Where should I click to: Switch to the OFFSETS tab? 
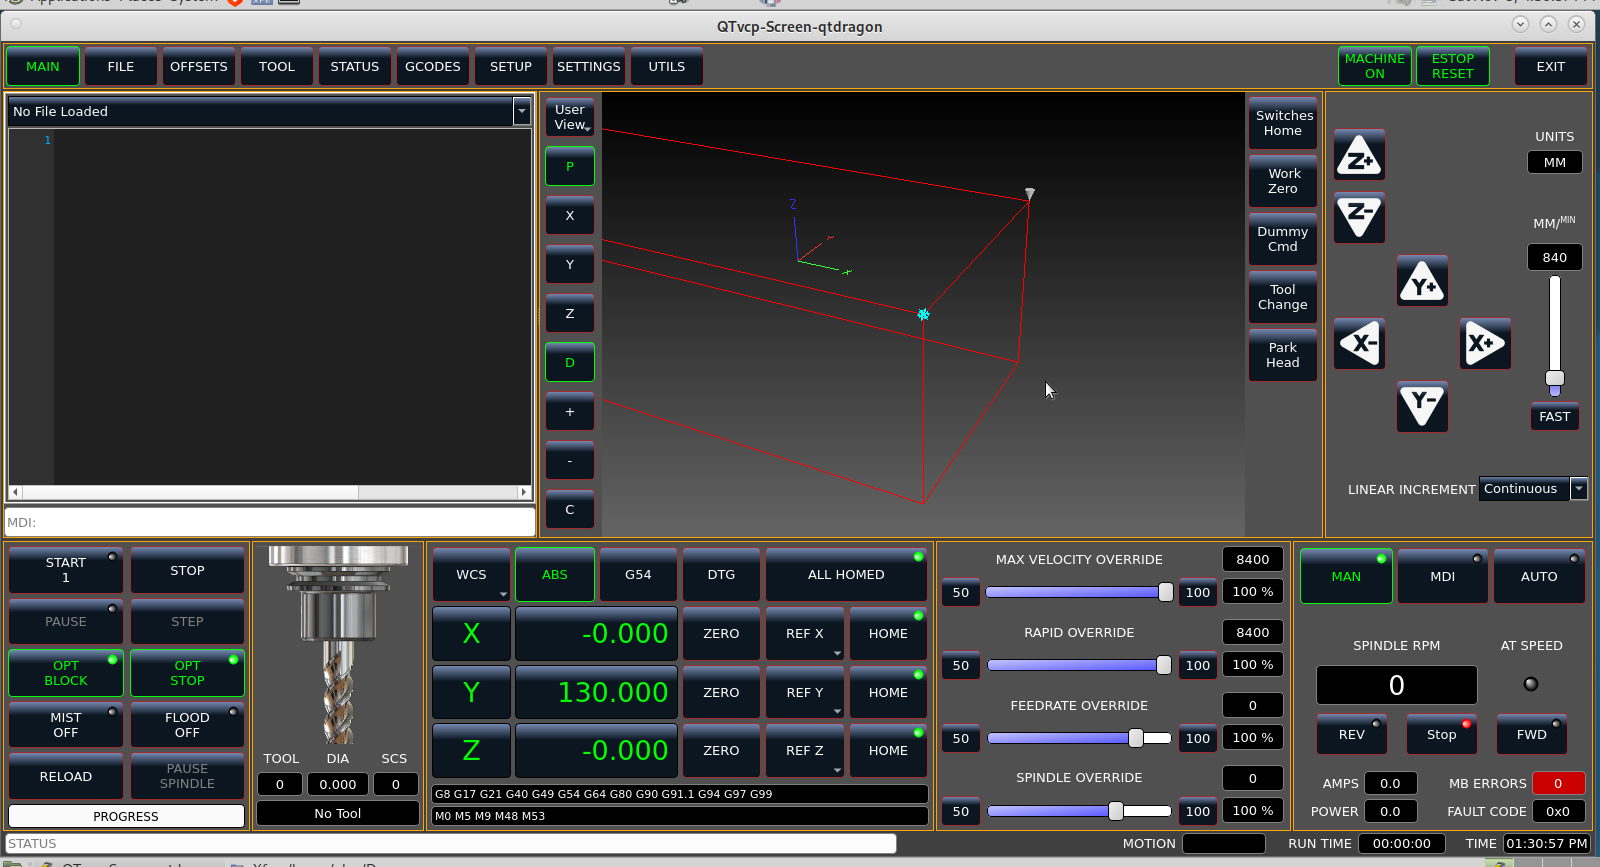click(199, 67)
